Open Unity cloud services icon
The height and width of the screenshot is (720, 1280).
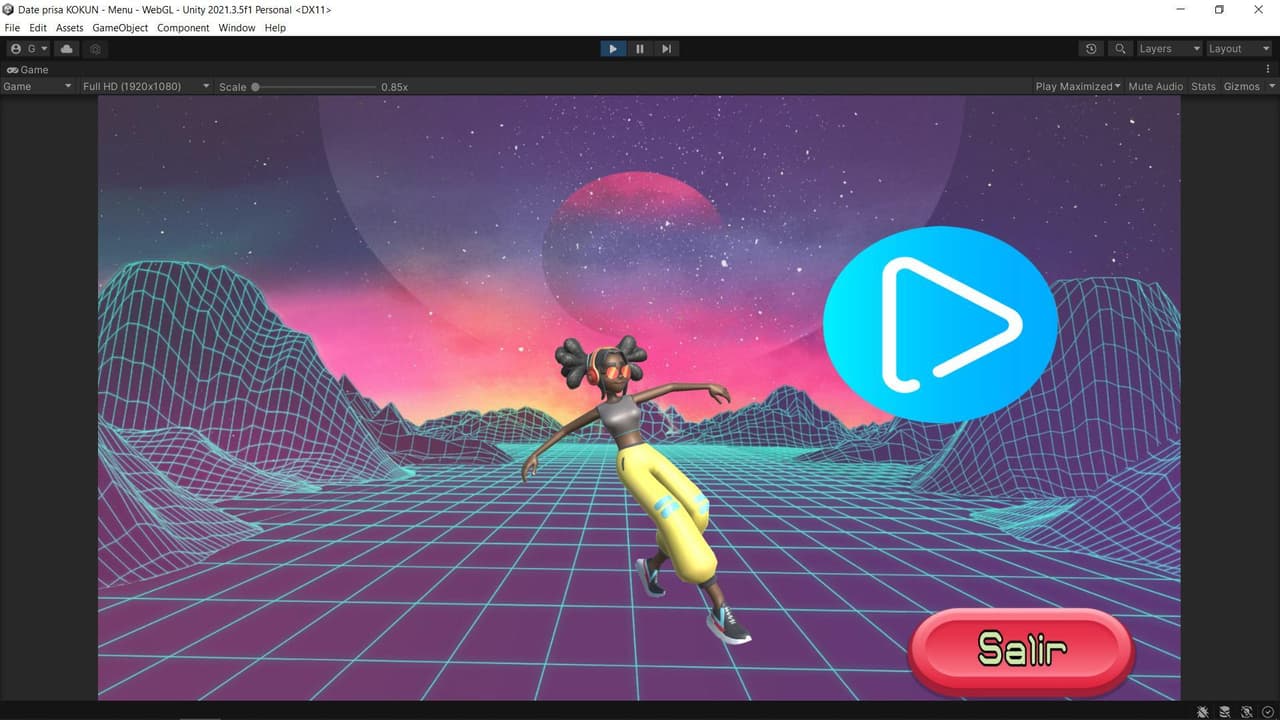pos(66,48)
